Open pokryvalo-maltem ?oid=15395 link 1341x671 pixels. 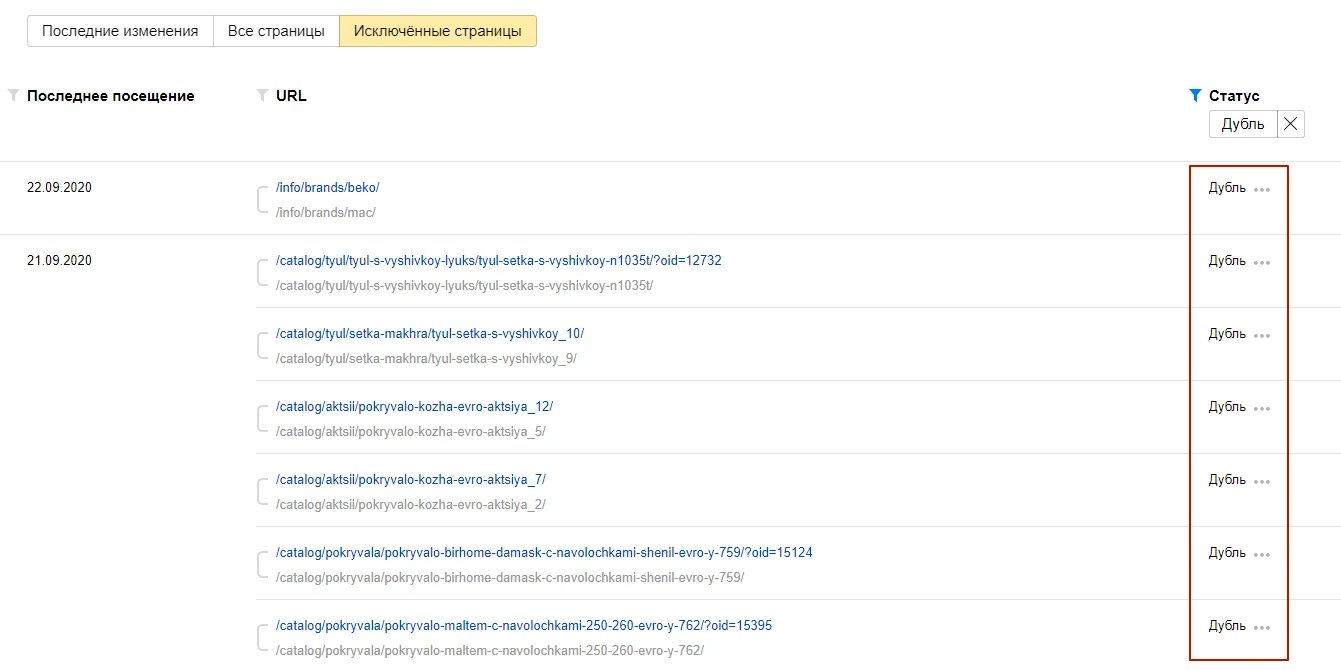pyautogui.click(x=523, y=626)
